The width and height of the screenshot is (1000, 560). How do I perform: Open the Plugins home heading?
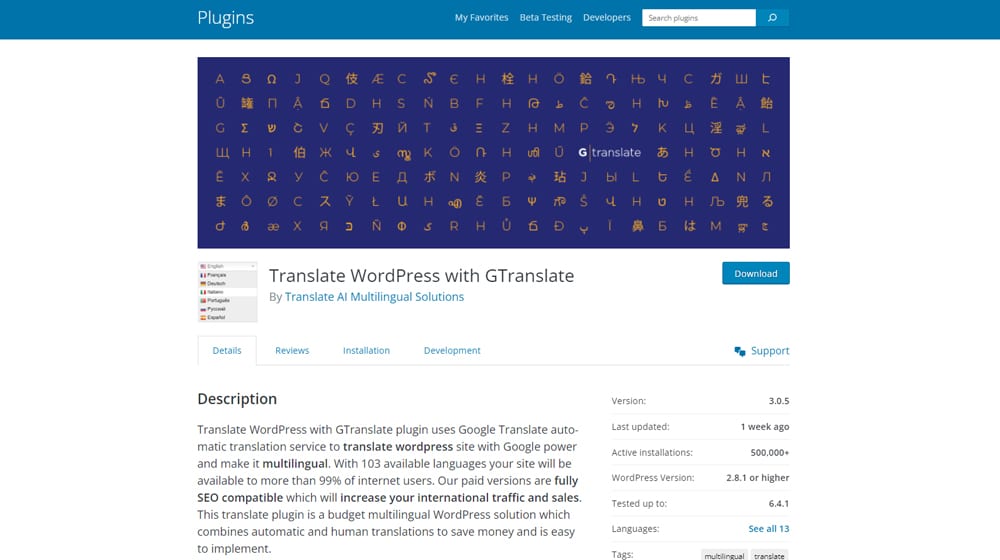coord(225,18)
